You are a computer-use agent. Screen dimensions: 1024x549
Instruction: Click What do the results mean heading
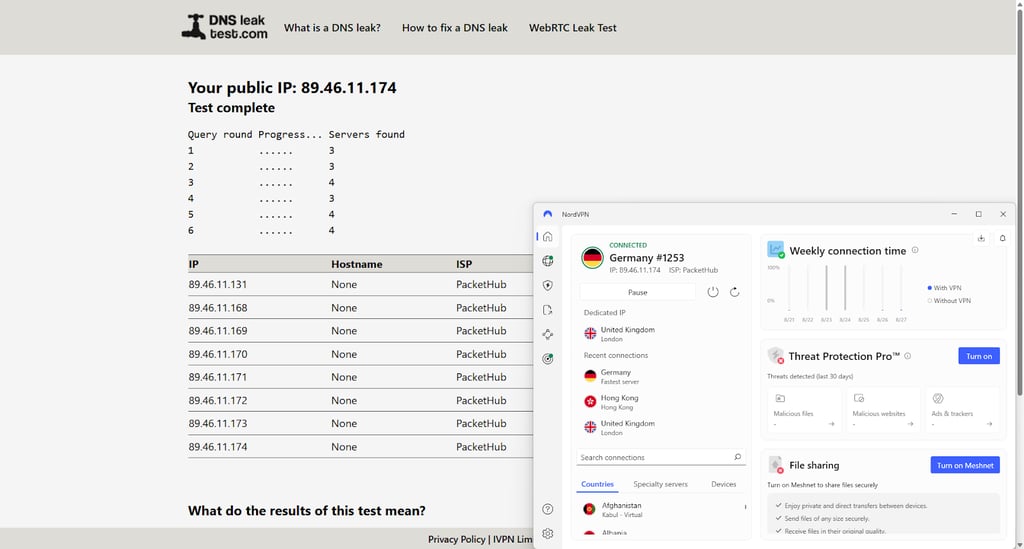[306, 510]
